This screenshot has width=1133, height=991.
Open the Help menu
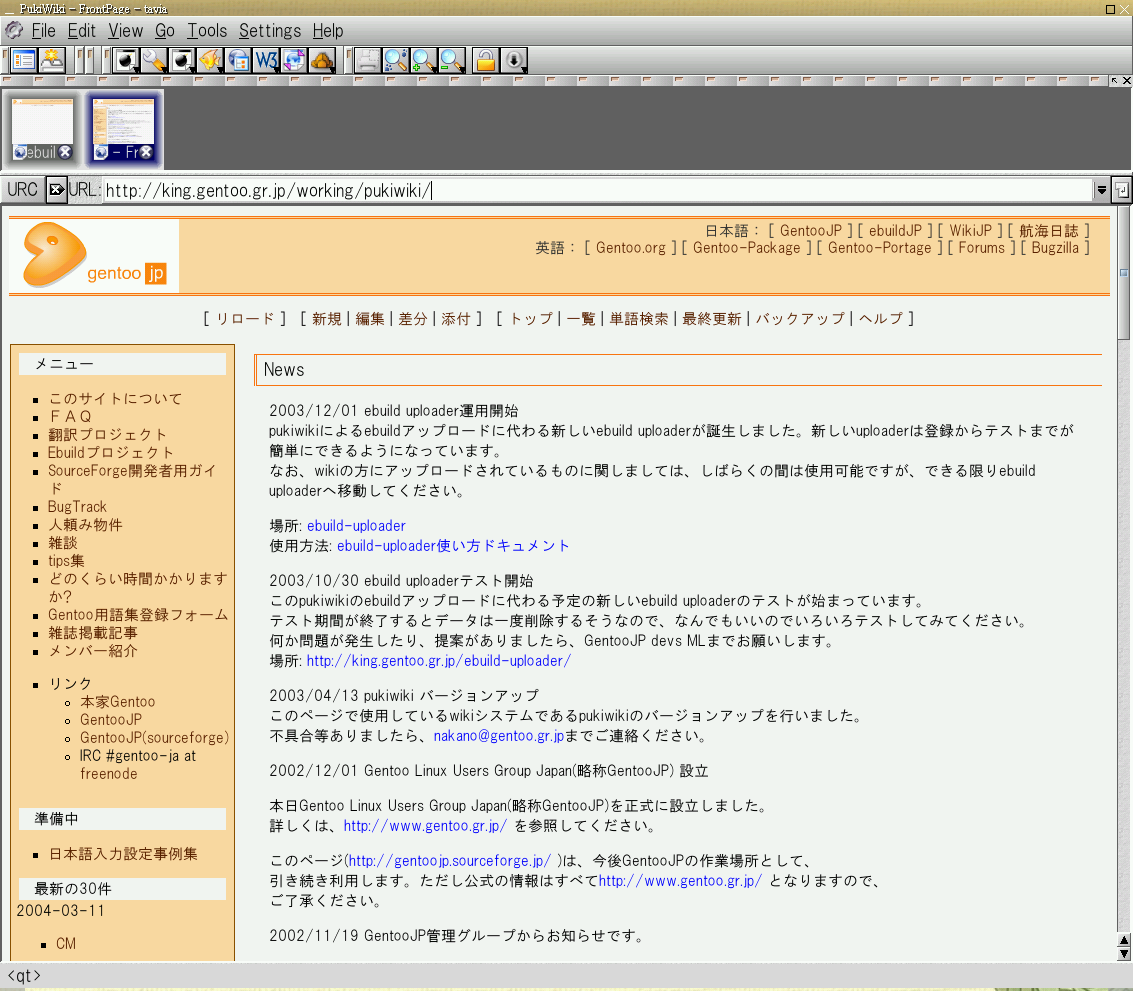pyautogui.click(x=328, y=30)
